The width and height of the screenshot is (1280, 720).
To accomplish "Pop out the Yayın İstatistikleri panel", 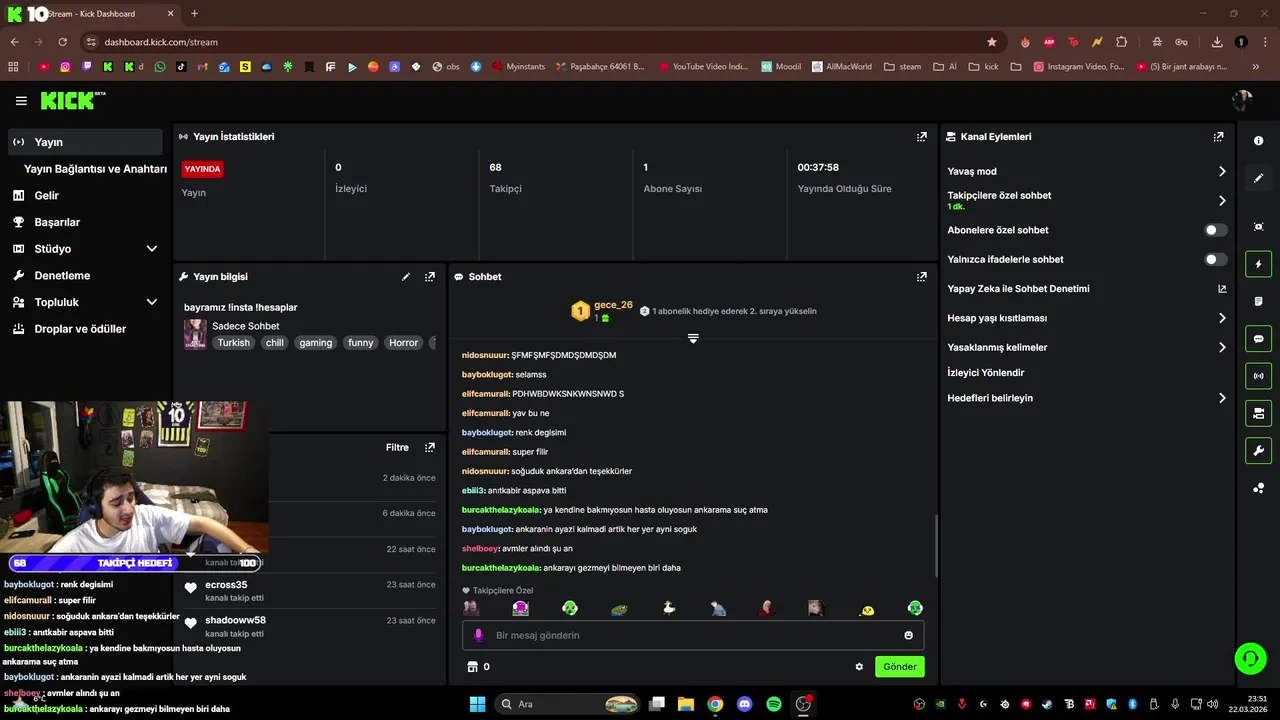I will [922, 137].
